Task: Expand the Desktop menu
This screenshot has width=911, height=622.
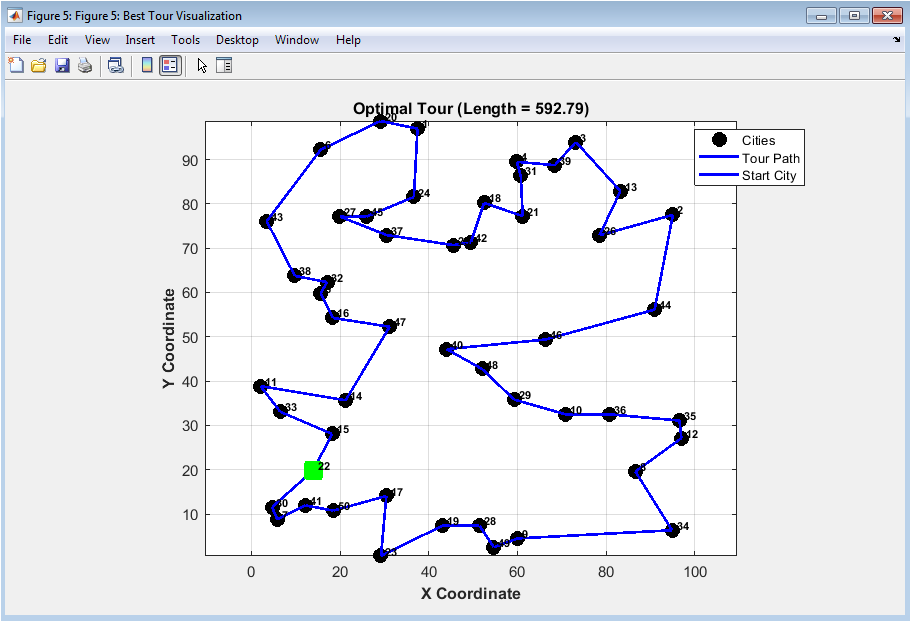Action: (x=237, y=40)
